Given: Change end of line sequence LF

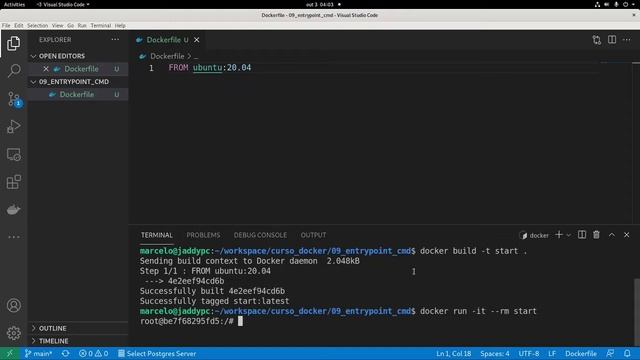Looking at the screenshot, I should coord(552,353).
